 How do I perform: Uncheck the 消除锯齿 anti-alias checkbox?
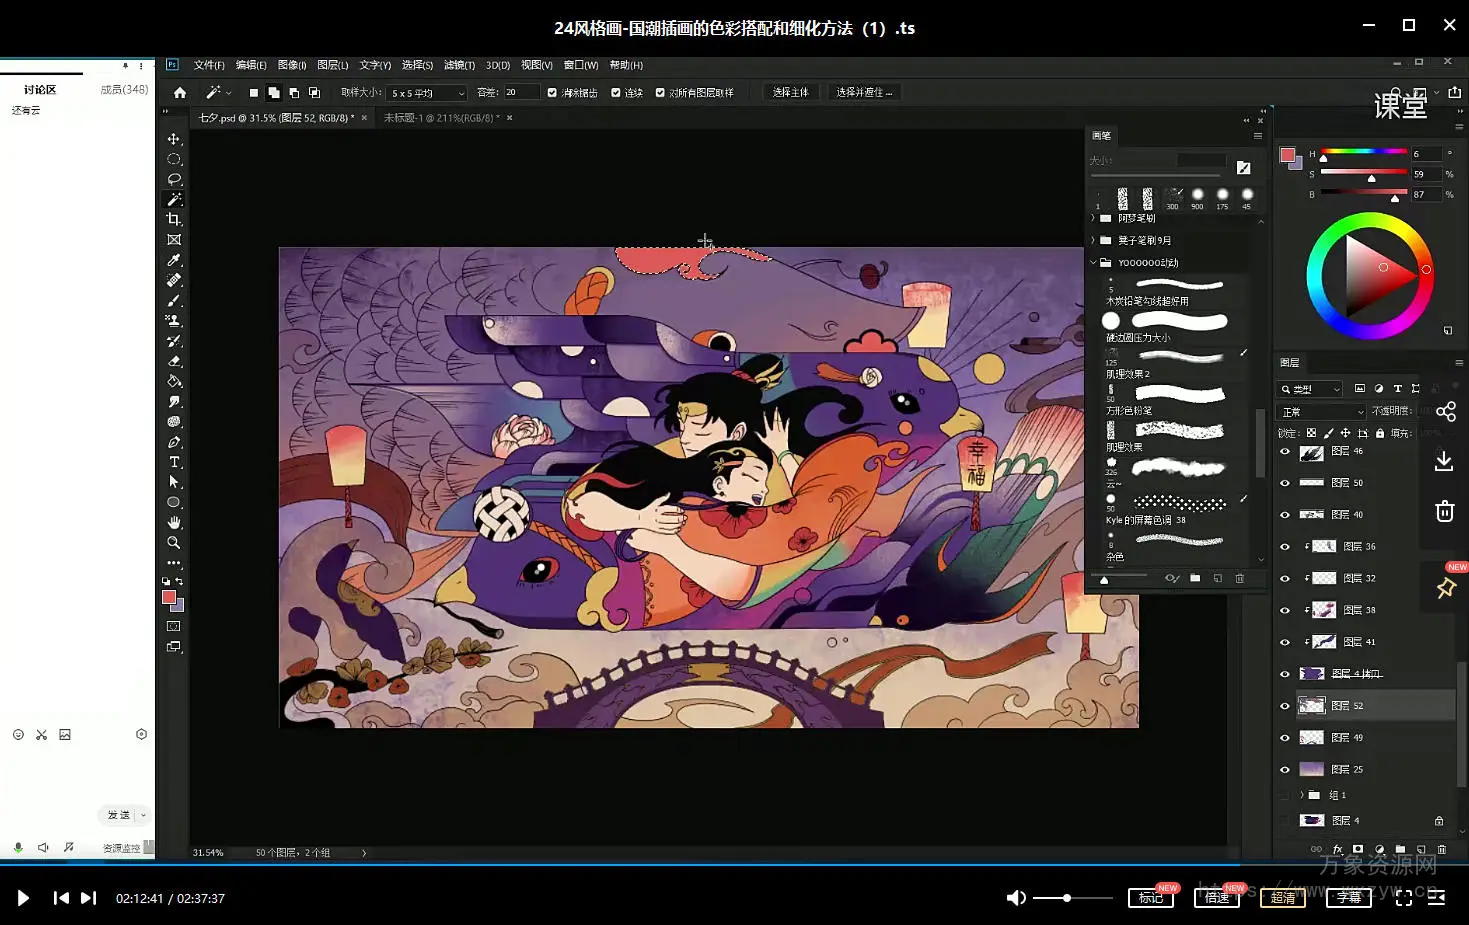point(552,93)
